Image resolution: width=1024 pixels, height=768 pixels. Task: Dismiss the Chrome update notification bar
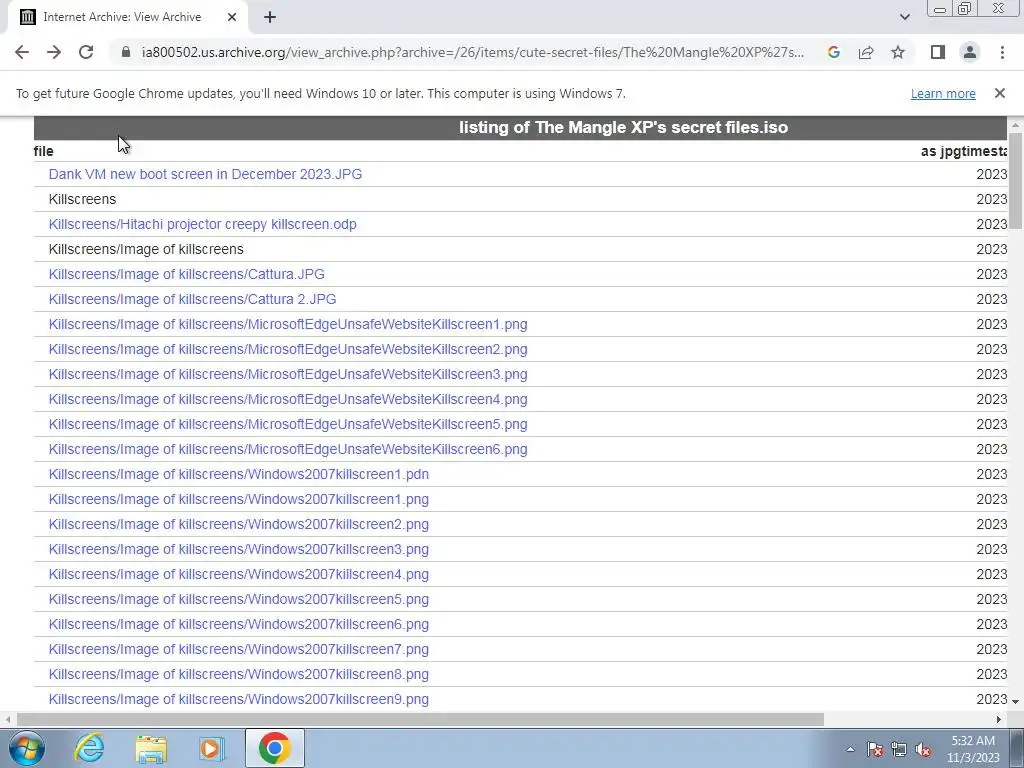tap(999, 93)
